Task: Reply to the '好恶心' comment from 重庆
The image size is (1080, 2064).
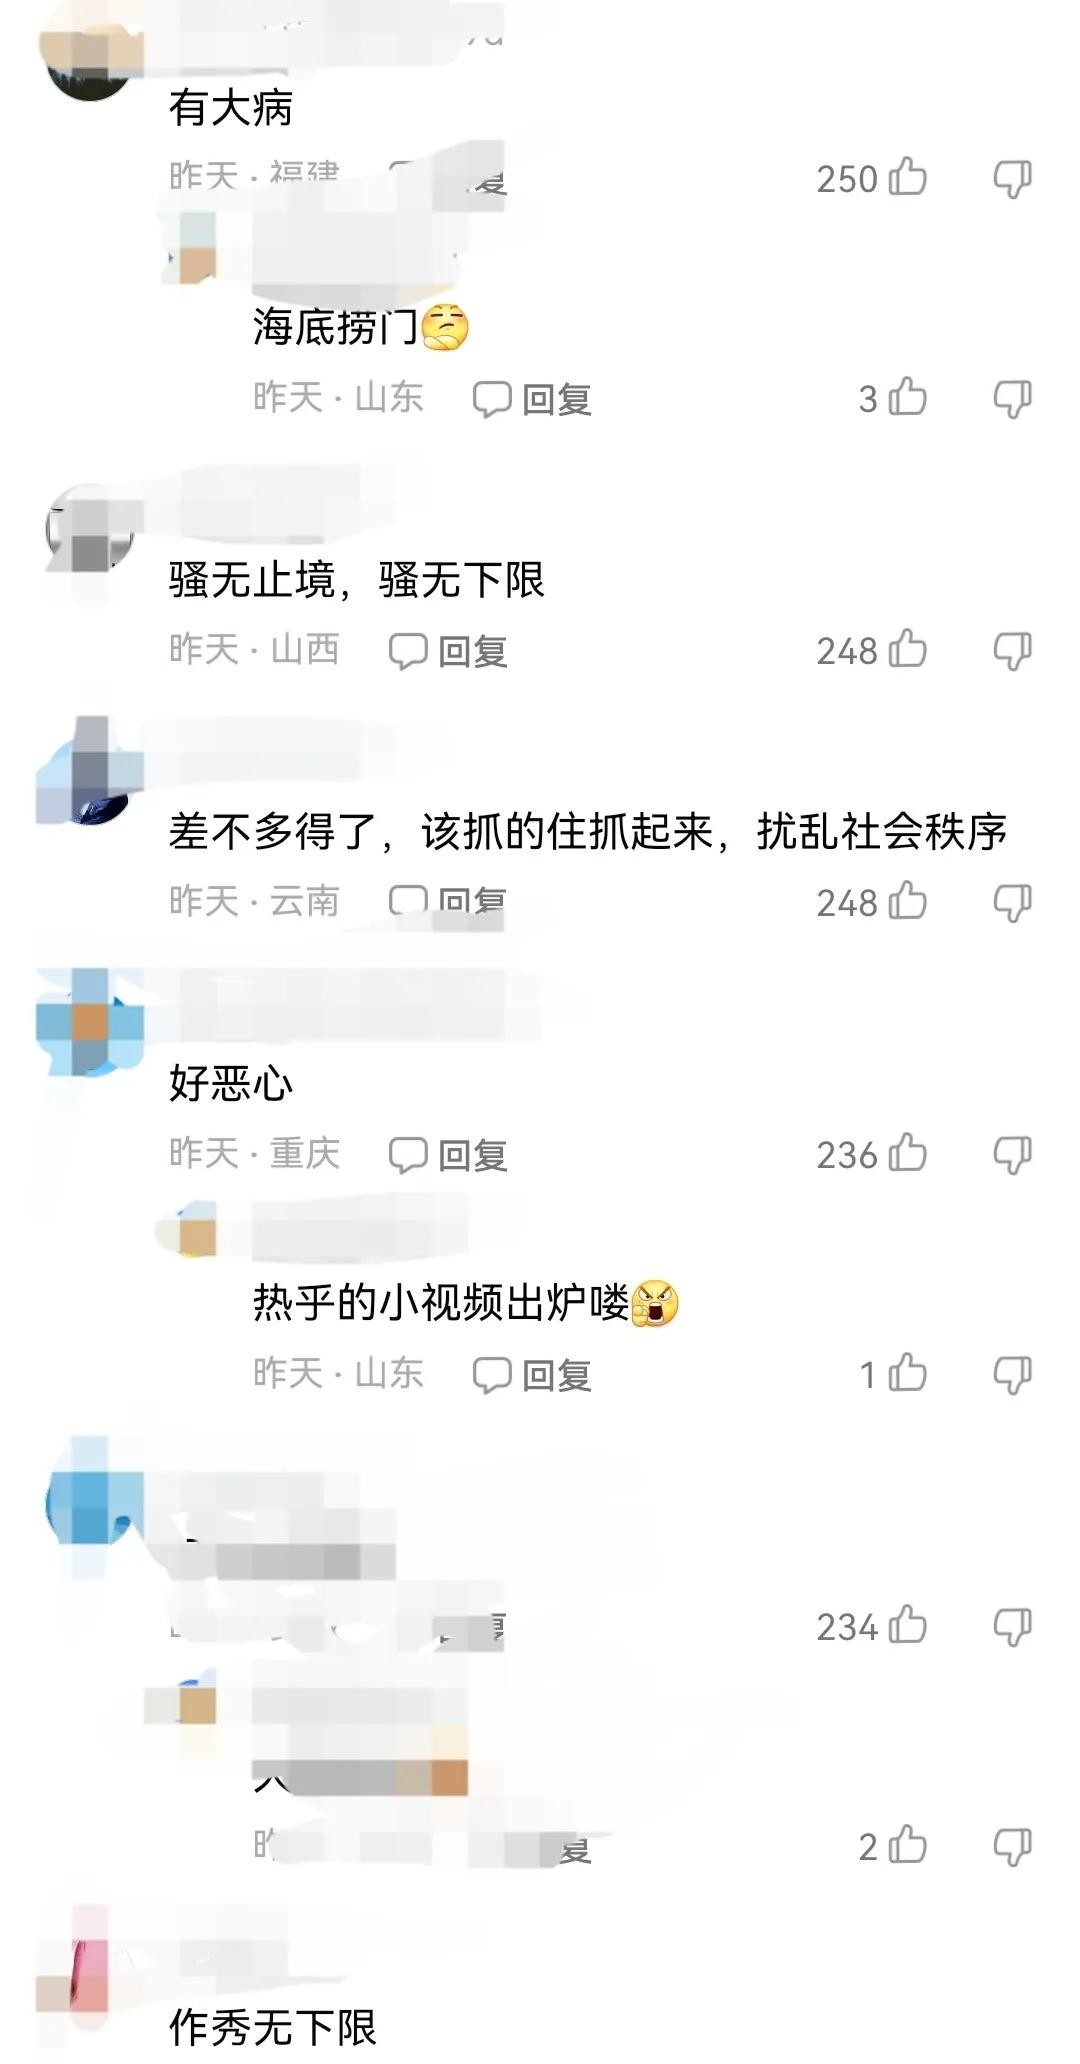Action: point(448,1155)
